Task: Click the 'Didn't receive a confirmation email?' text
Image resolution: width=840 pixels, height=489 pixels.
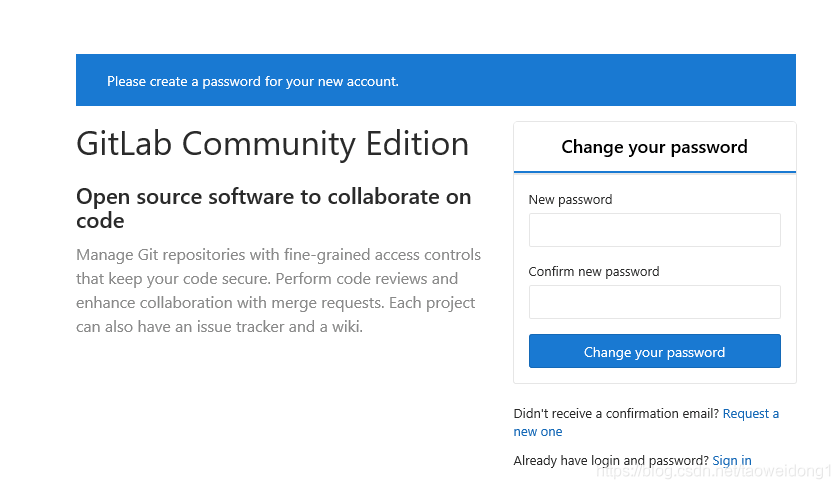Action: [x=616, y=413]
